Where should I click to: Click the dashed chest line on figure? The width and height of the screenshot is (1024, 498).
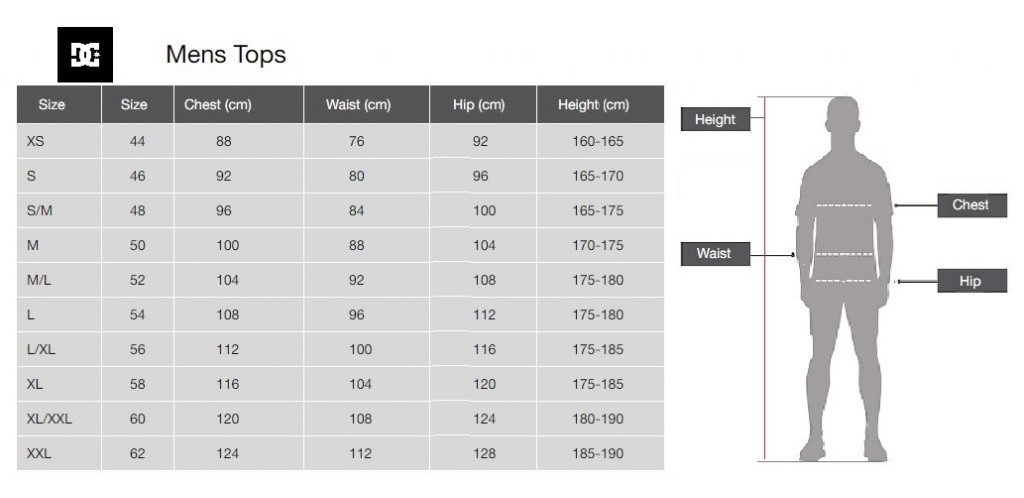[844, 206]
